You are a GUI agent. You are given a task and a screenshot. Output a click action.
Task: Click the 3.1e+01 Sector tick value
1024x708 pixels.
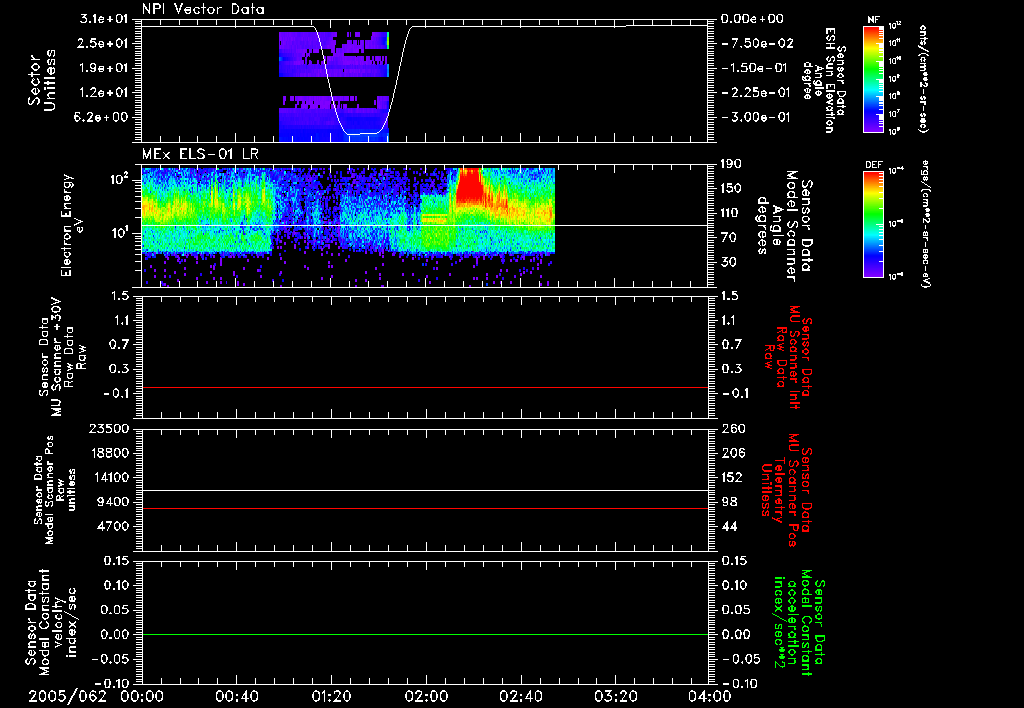coord(104,20)
